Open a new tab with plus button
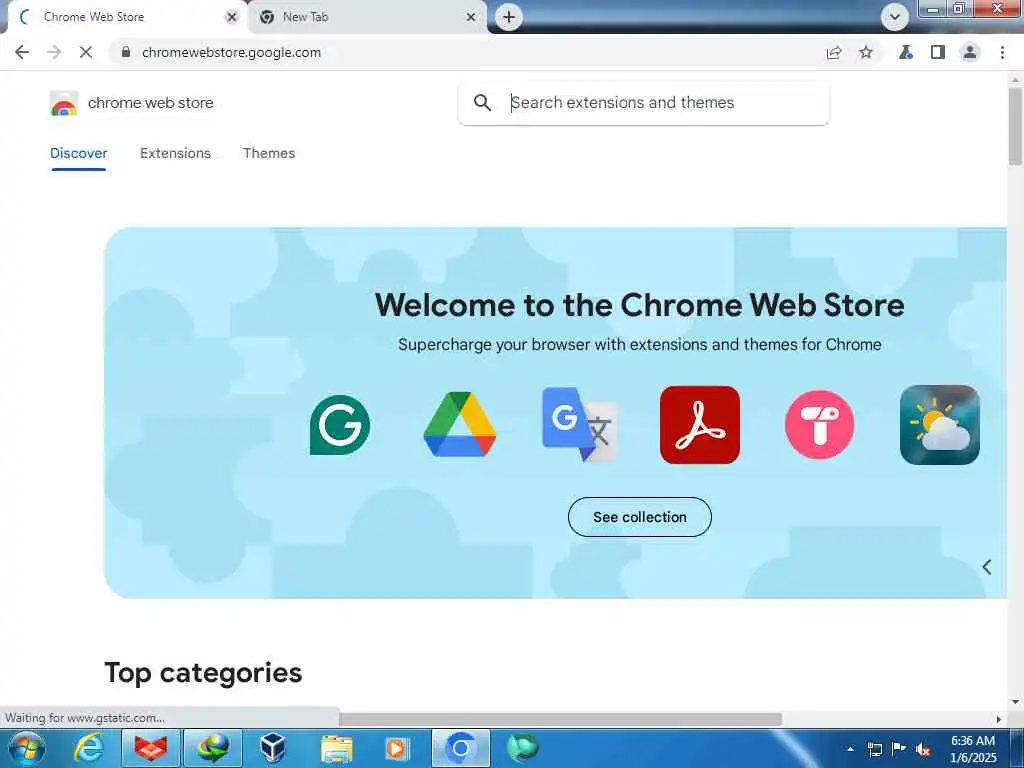The height and width of the screenshot is (768, 1024). pos(509,17)
